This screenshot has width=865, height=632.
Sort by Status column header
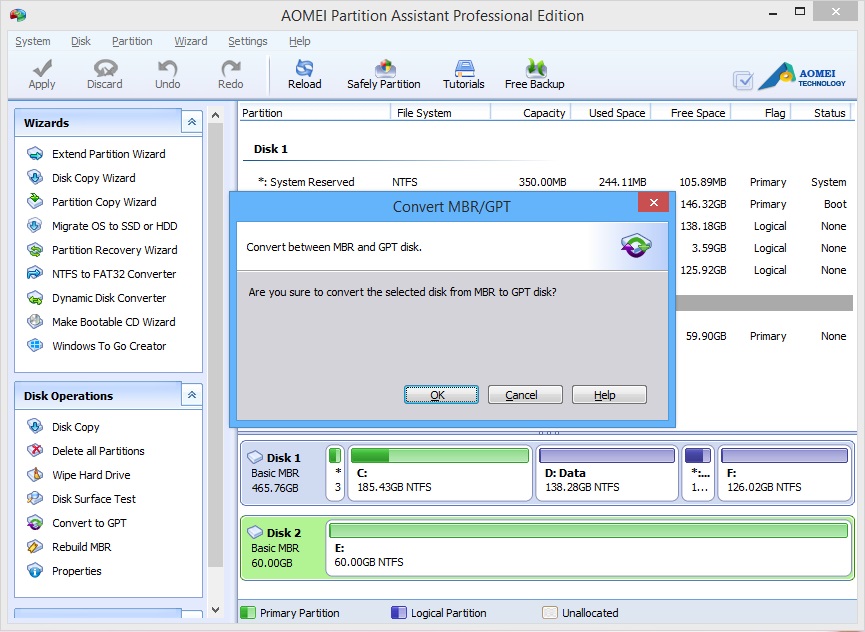822,113
